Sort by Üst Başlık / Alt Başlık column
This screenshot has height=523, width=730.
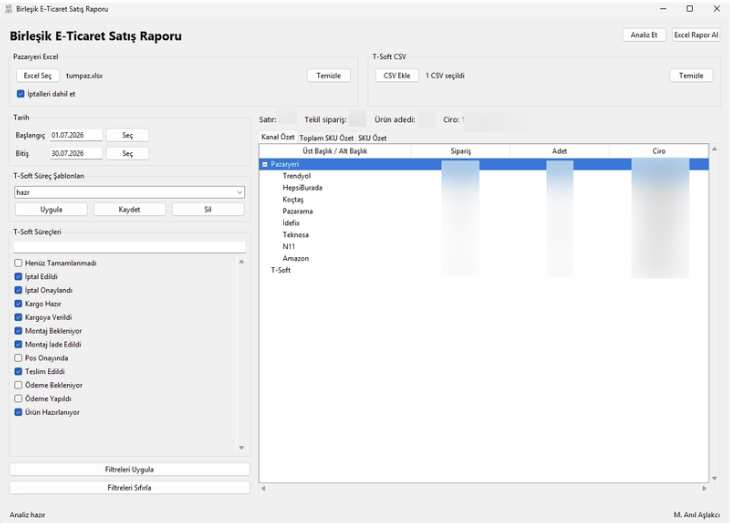pos(335,151)
